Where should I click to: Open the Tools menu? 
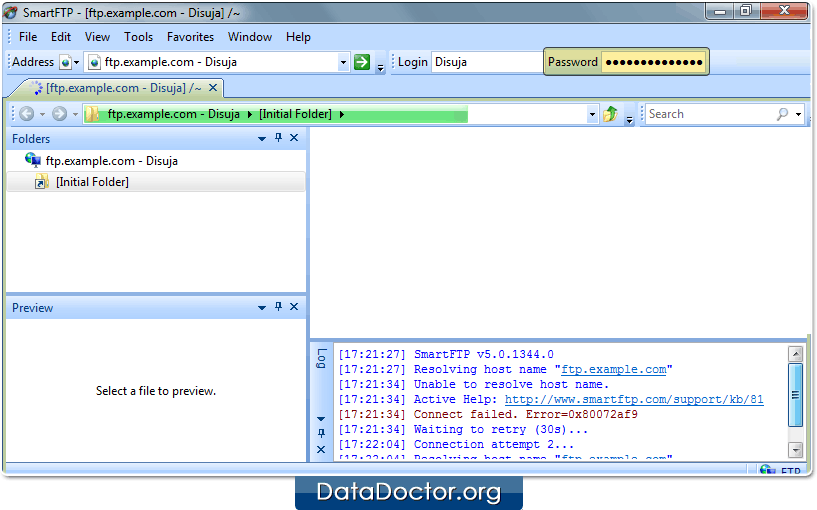point(138,37)
